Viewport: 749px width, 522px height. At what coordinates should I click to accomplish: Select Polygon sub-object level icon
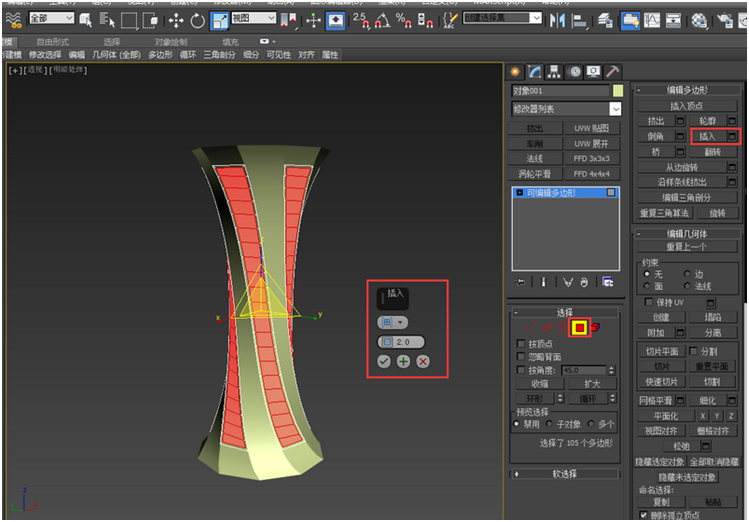tap(579, 328)
